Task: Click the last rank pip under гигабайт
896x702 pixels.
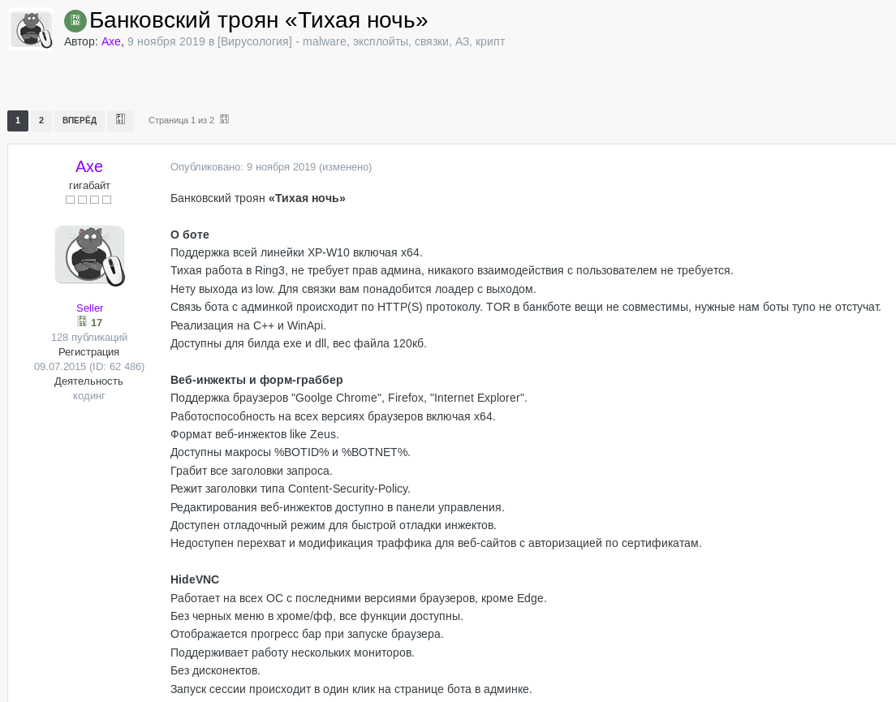Action: [107, 200]
